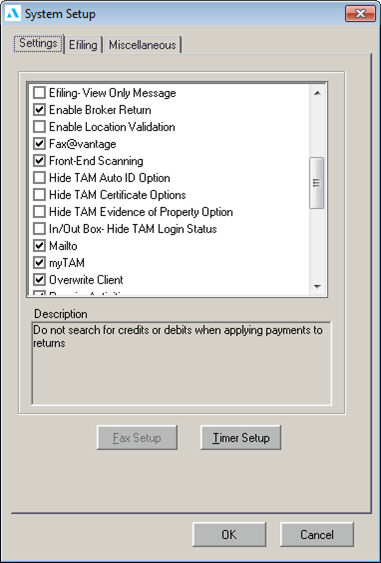381x563 pixels.
Task: Check Hide TAM Certificate Options
Action: point(39,195)
